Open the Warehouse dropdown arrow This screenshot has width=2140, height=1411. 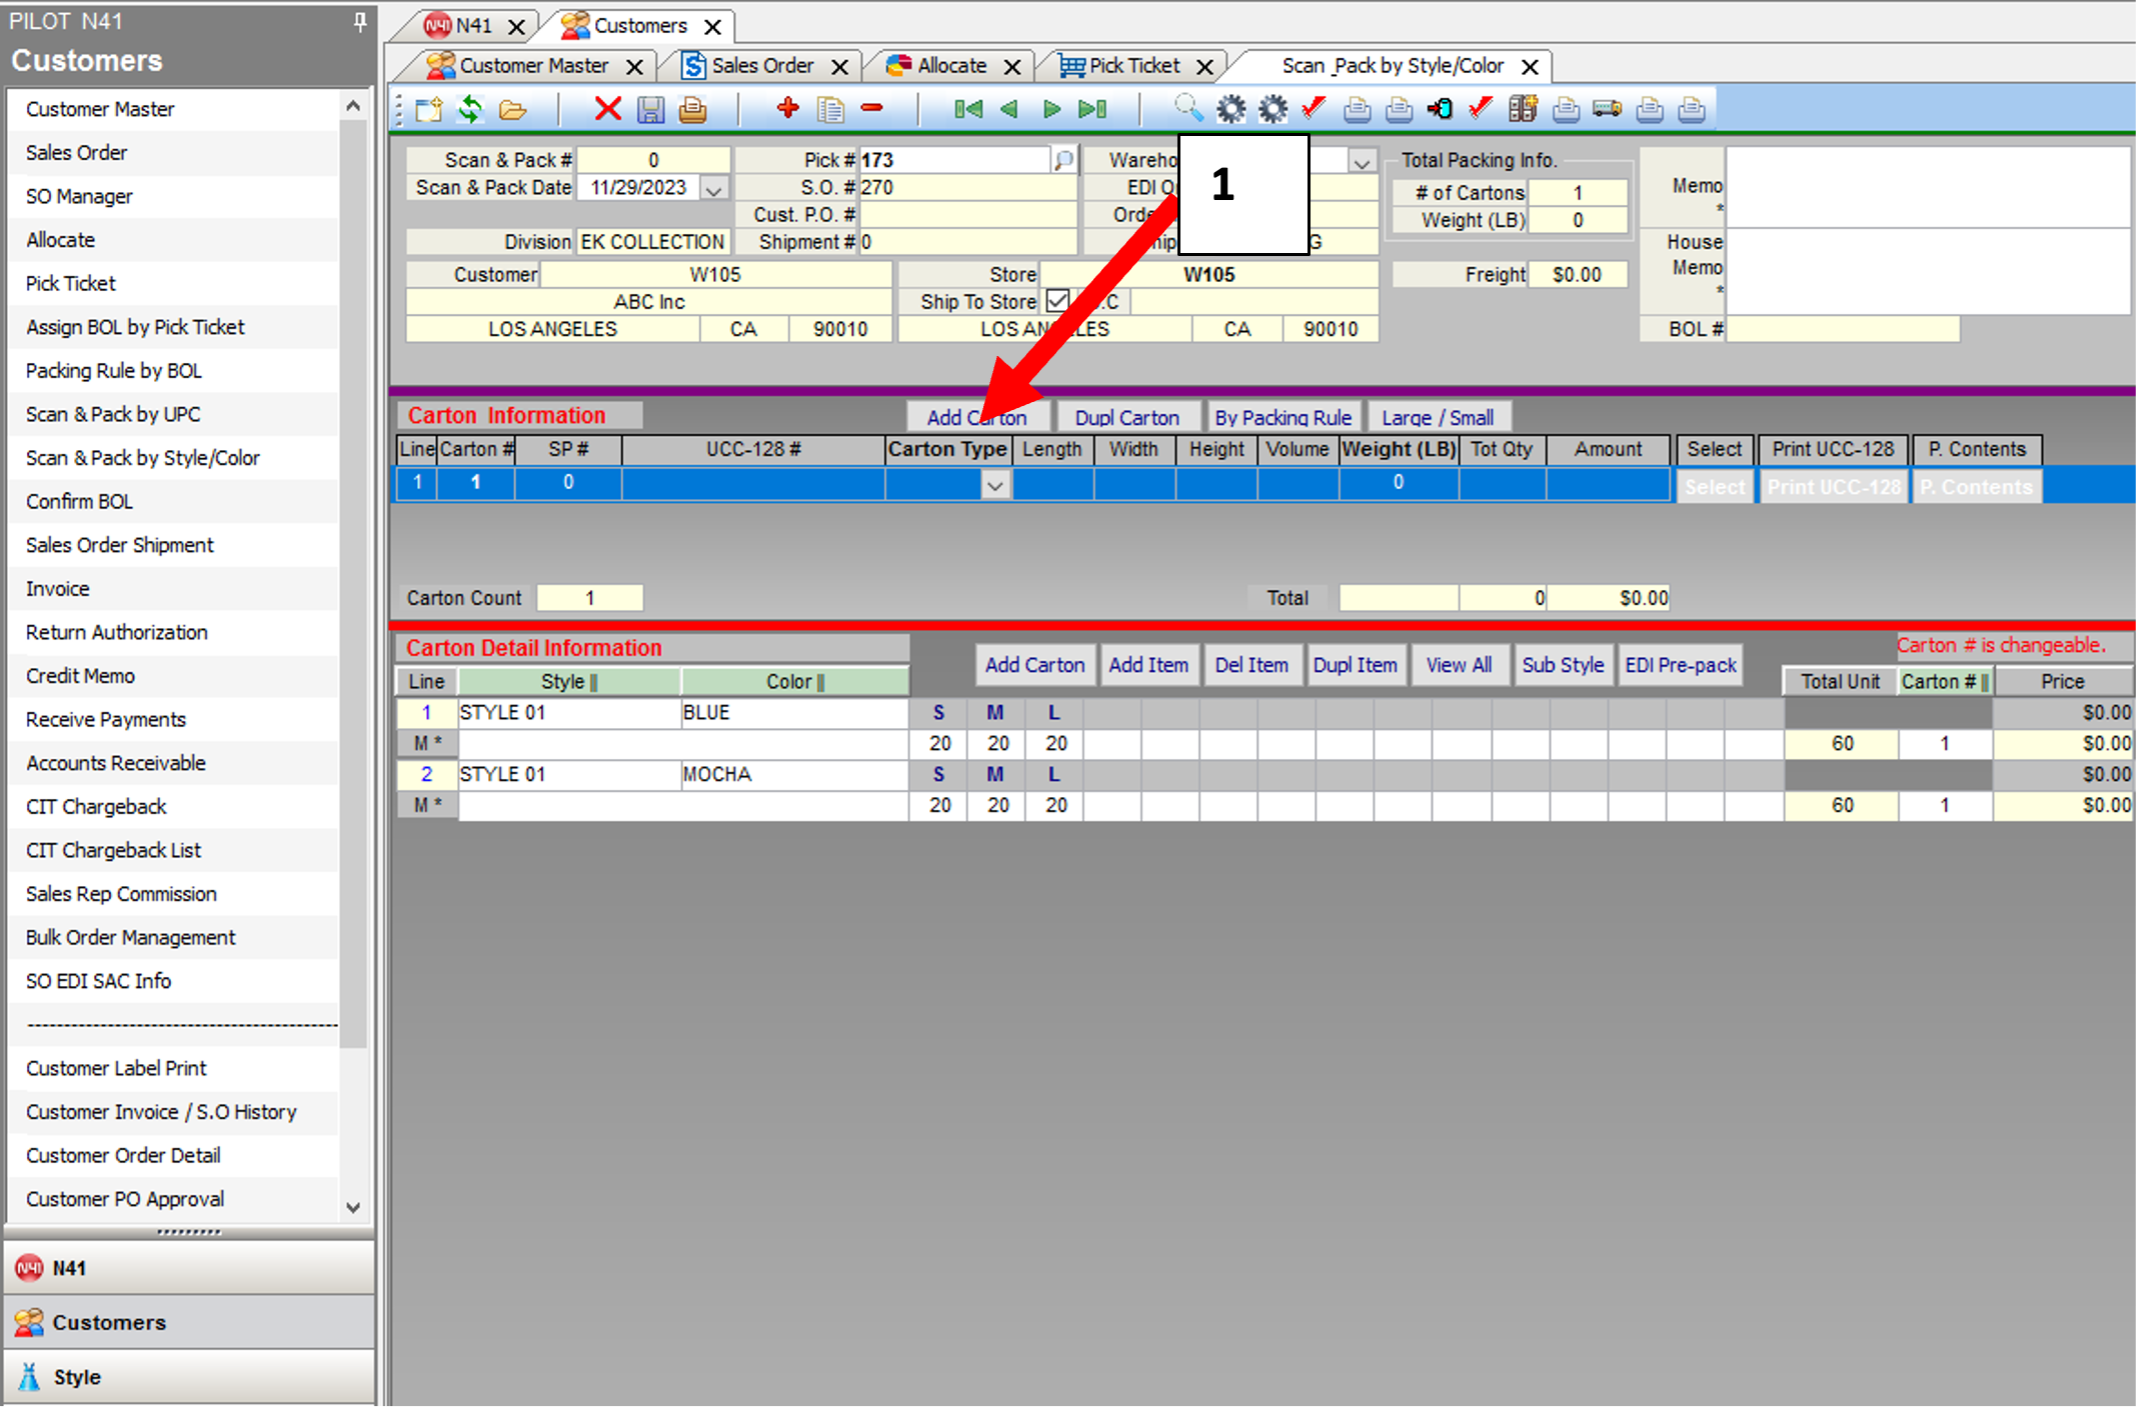coord(1361,162)
